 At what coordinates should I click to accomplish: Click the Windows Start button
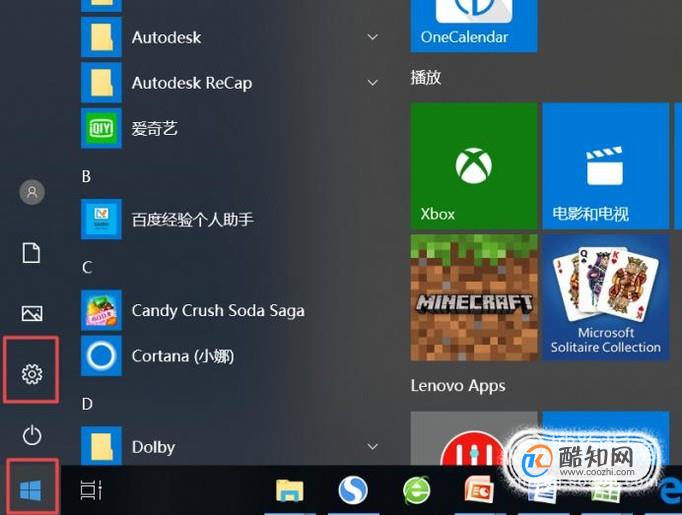(30, 490)
